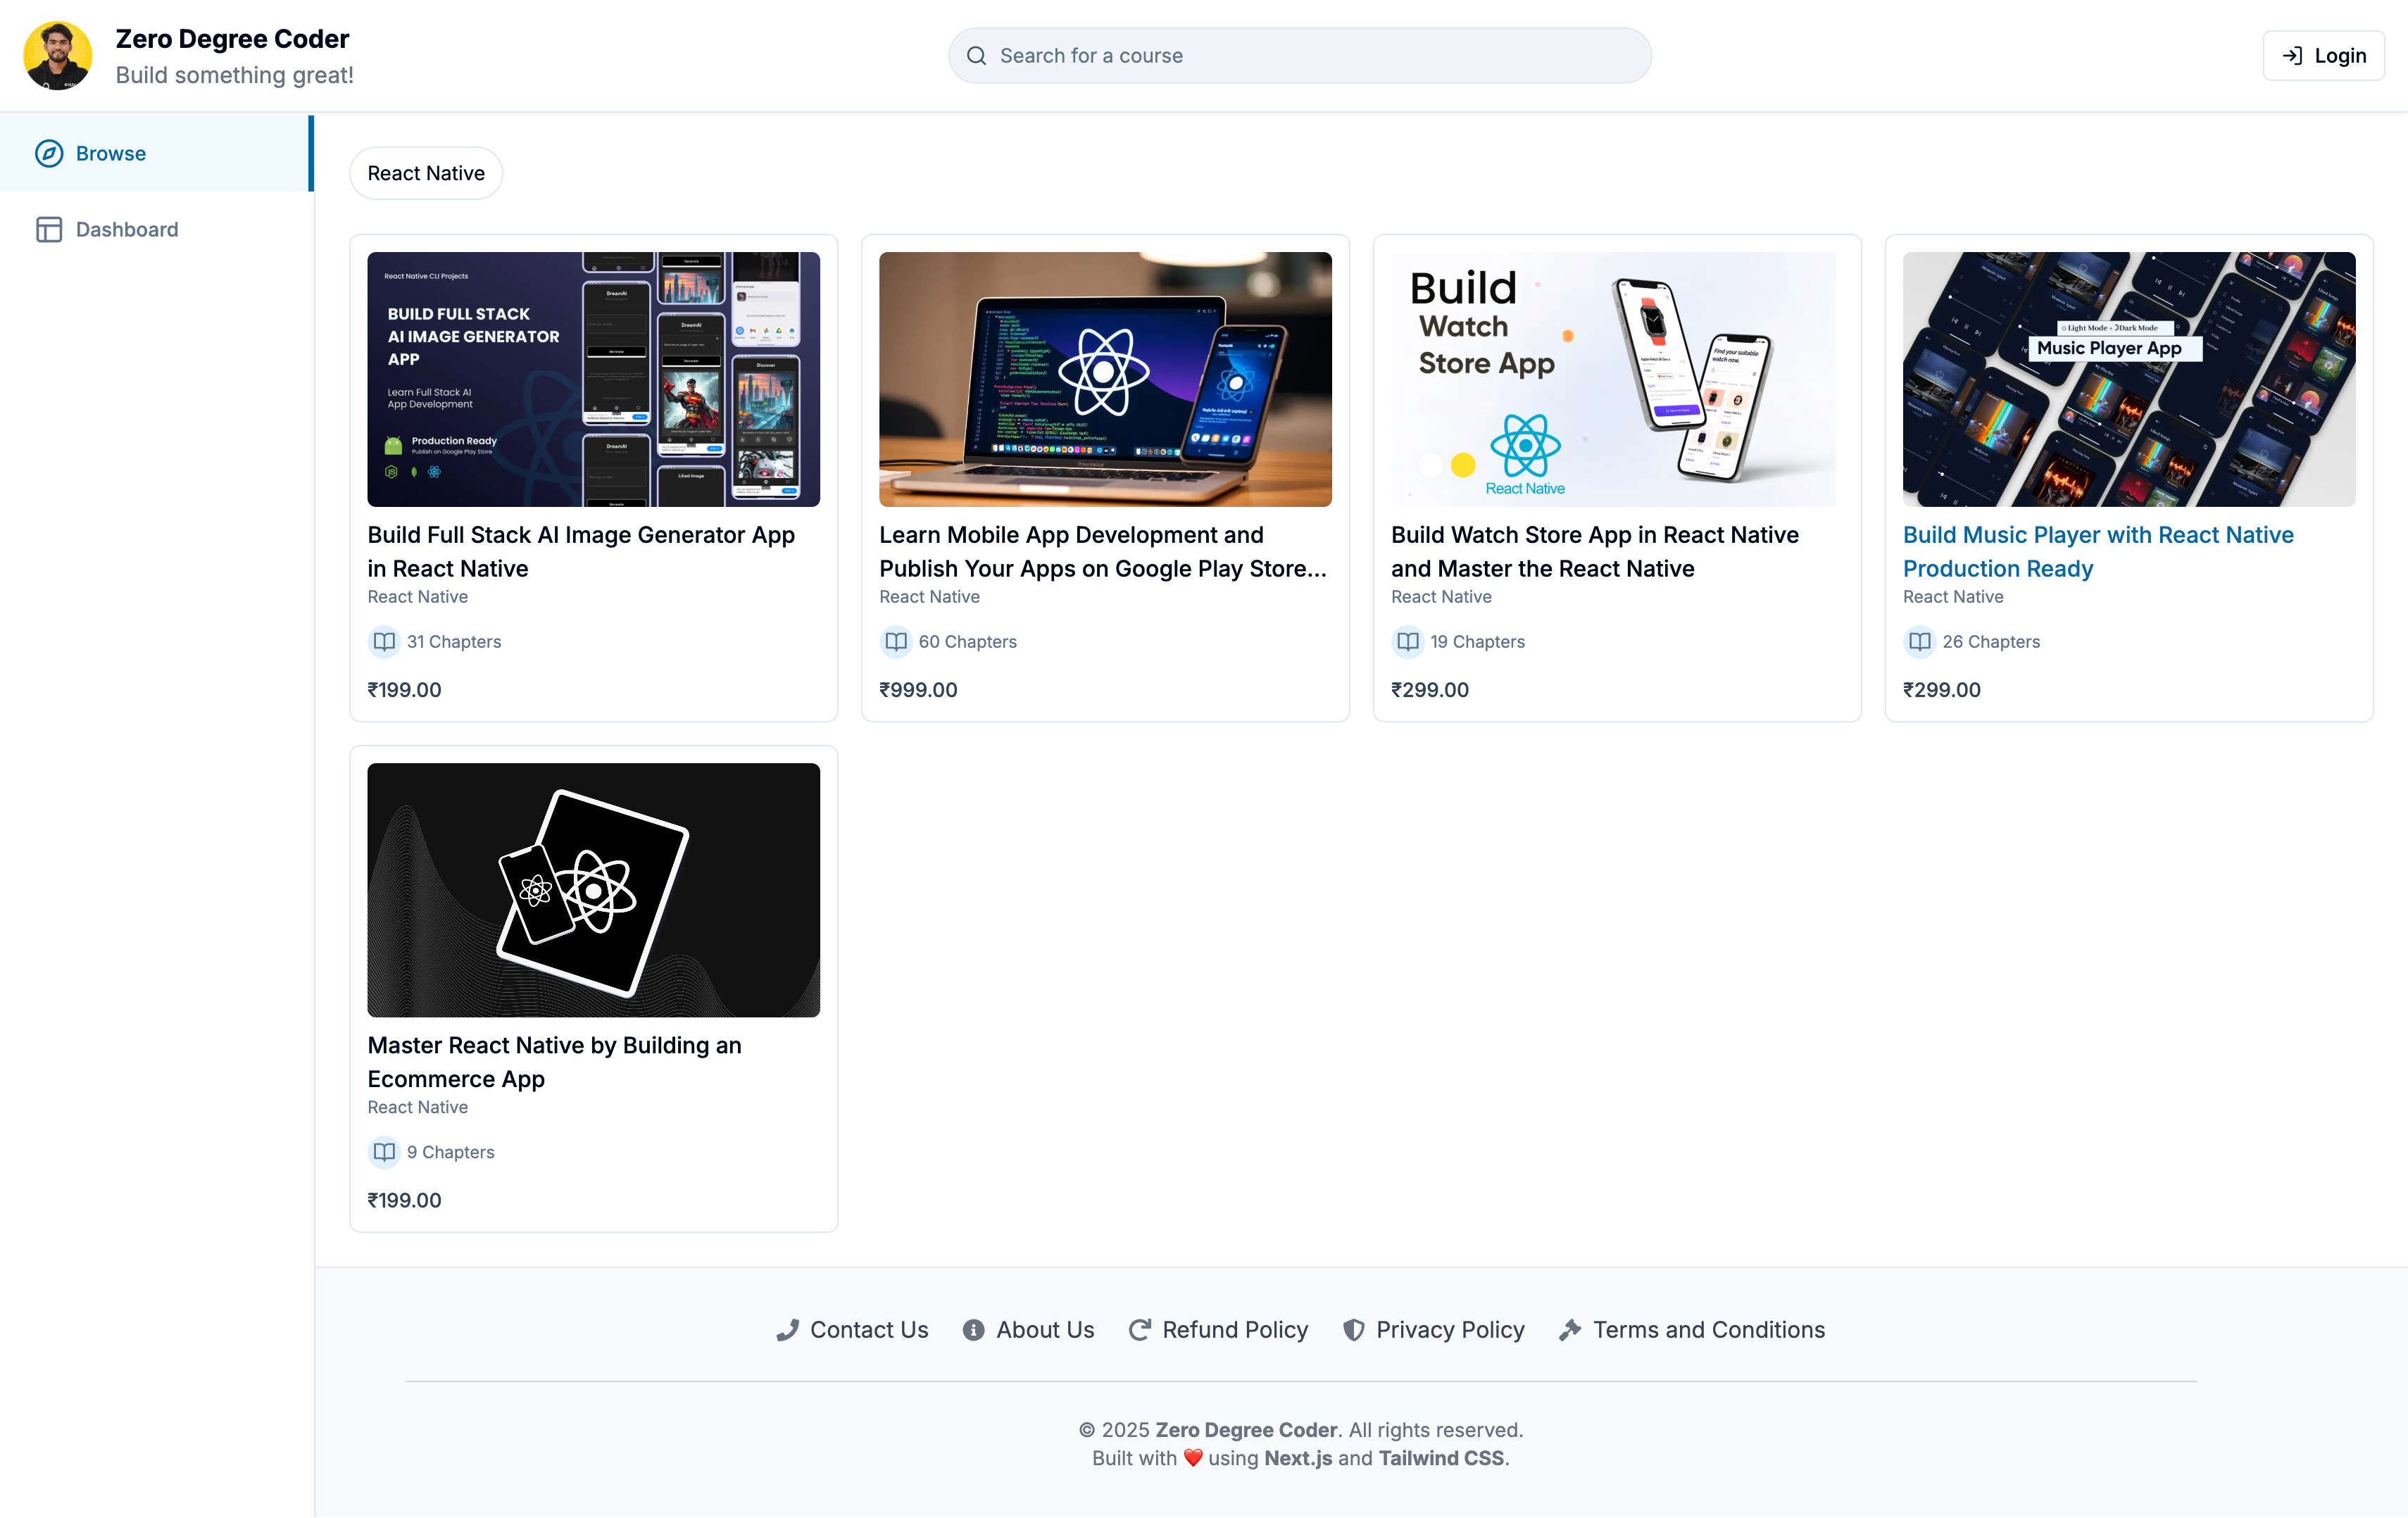2408x1518 pixels.
Task: Click the refresh icon near Refund Policy
Action: coord(1139,1330)
